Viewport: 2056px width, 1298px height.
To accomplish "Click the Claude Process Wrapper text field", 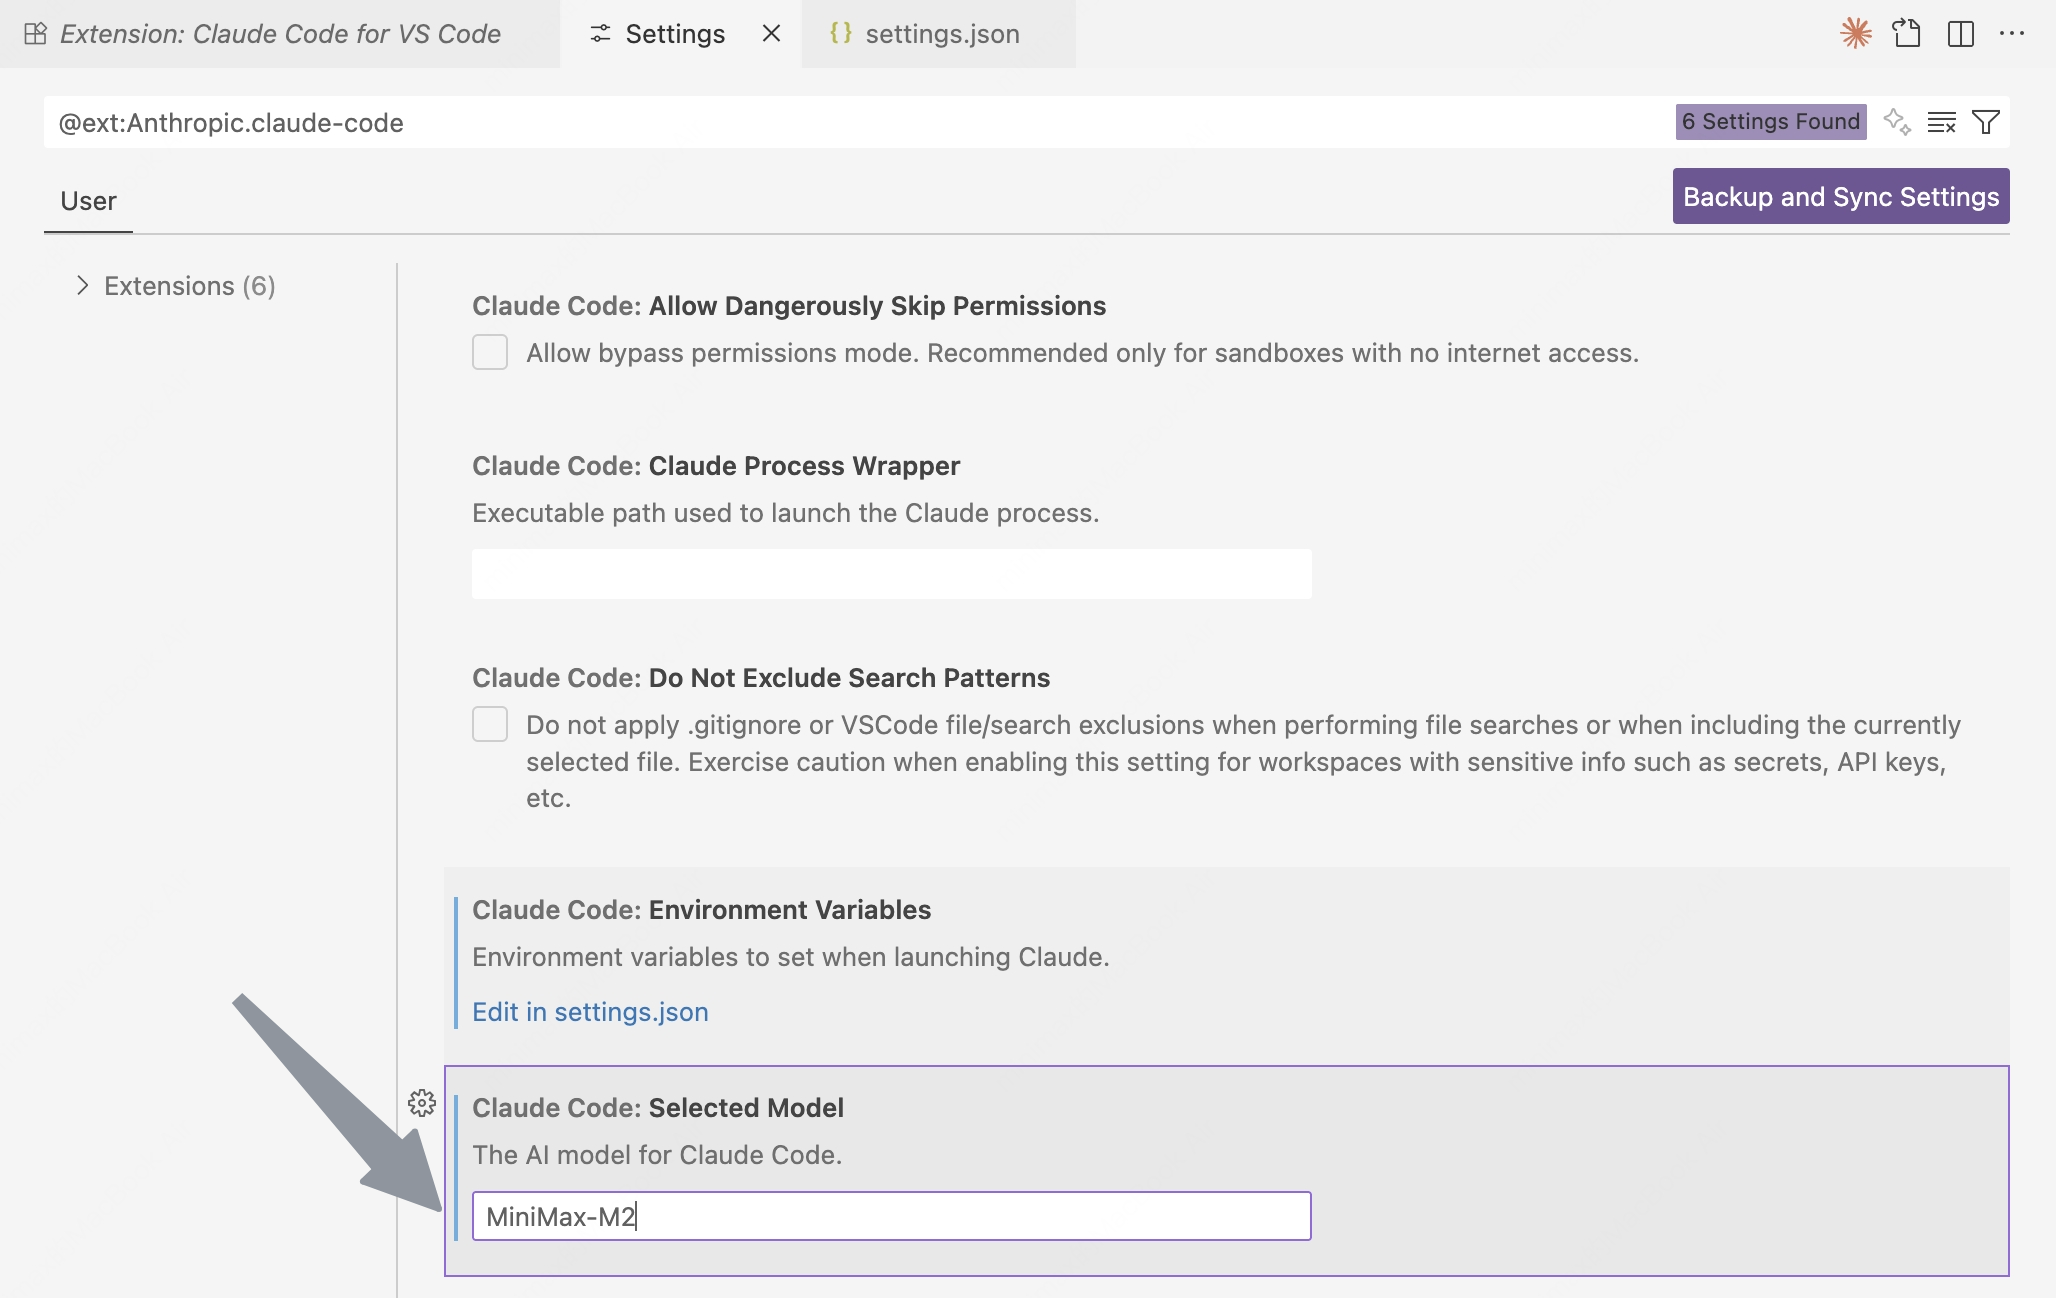I will (x=891, y=574).
